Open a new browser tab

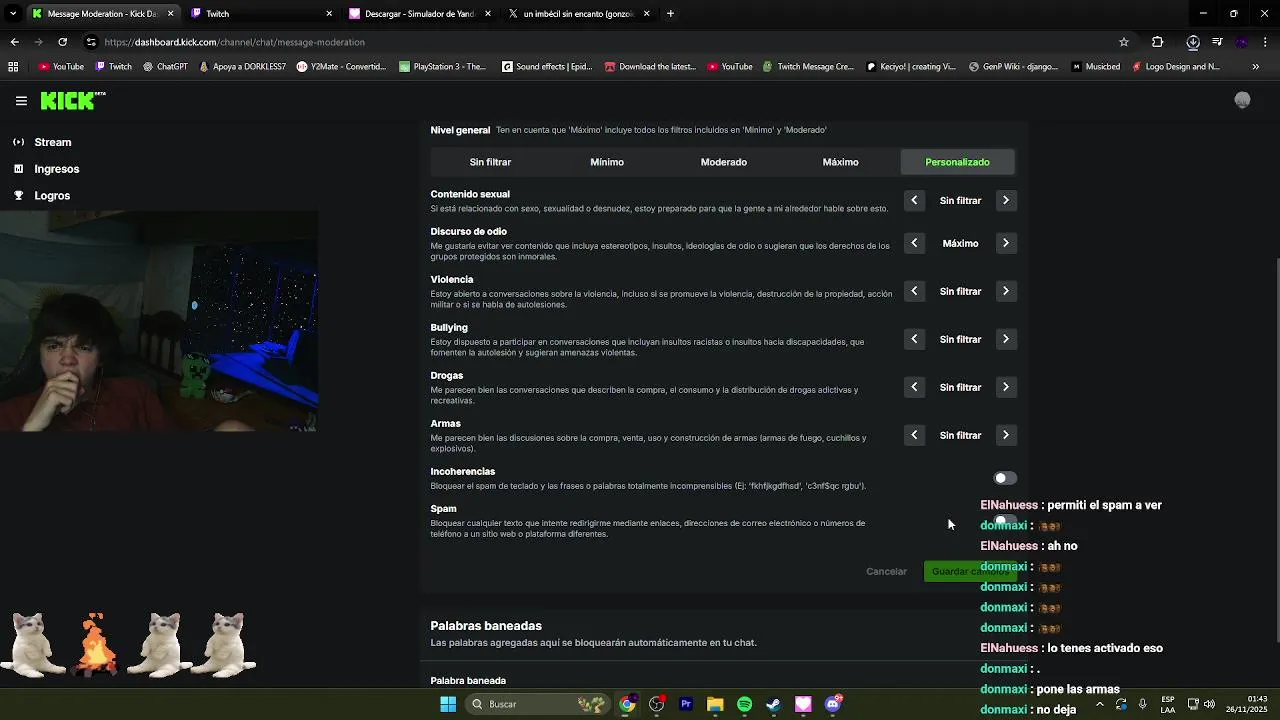coord(670,14)
